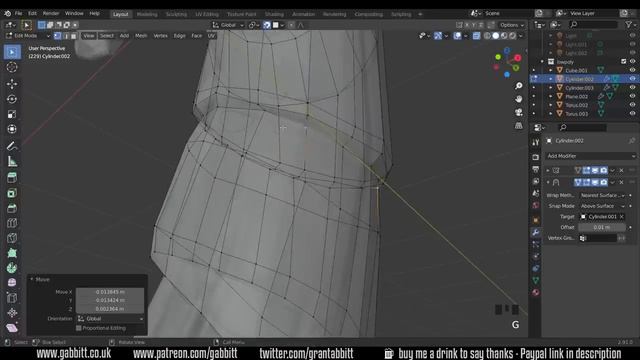640x360 pixels.
Task: Select the Measure tool
Action: pyautogui.click(x=12, y=162)
